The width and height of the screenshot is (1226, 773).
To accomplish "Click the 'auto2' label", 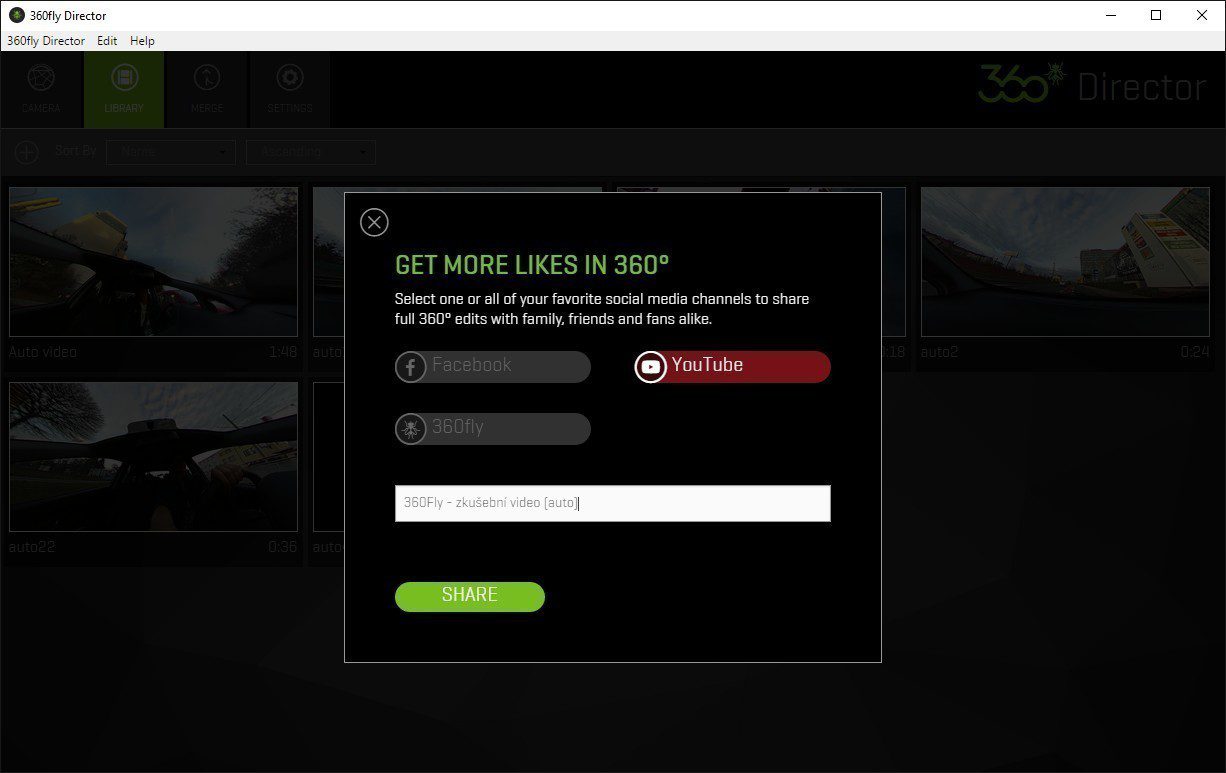I will pyautogui.click(x=940, y=352).
